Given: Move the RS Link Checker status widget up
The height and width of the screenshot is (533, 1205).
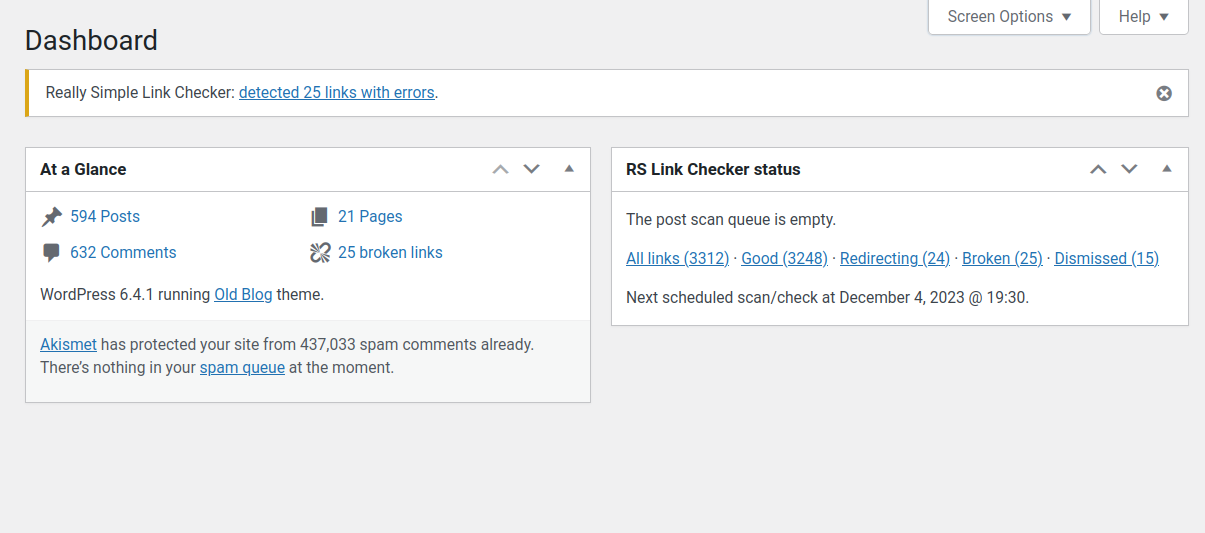Looking at the screenshot, I should click(x=1098, y=169).
